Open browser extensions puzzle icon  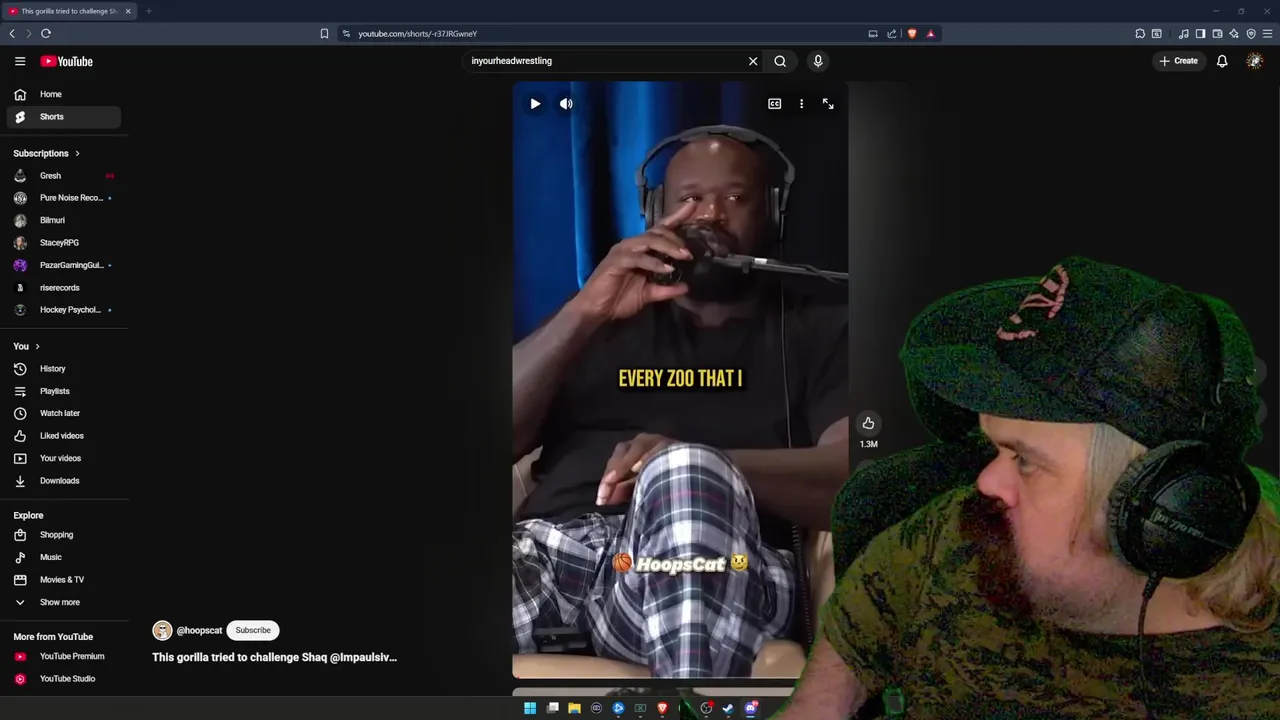(1140, 33)
